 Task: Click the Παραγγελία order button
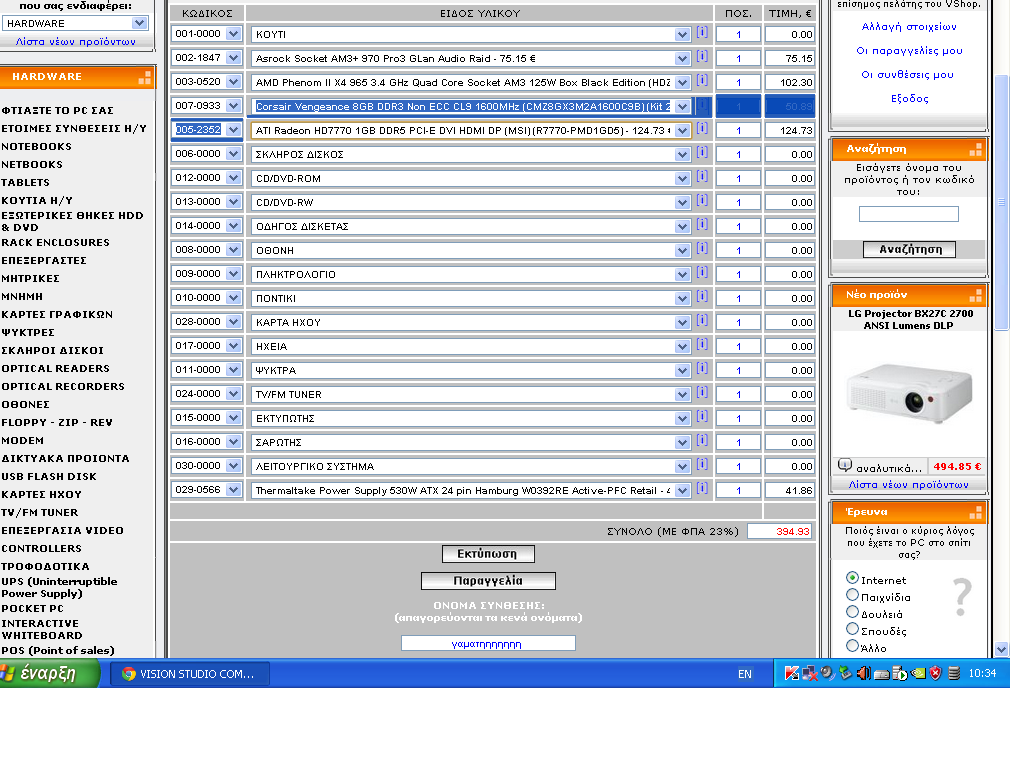coord(488,581)
